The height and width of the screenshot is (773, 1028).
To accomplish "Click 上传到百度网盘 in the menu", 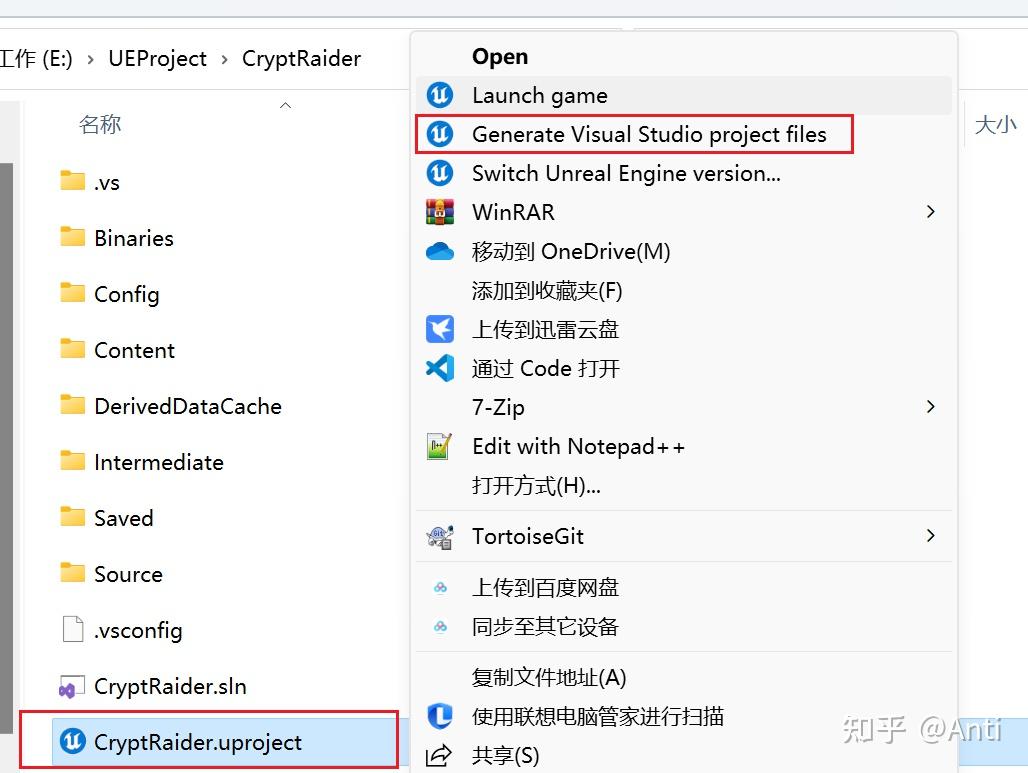I will pyautogui.click(x=547, y=588).
